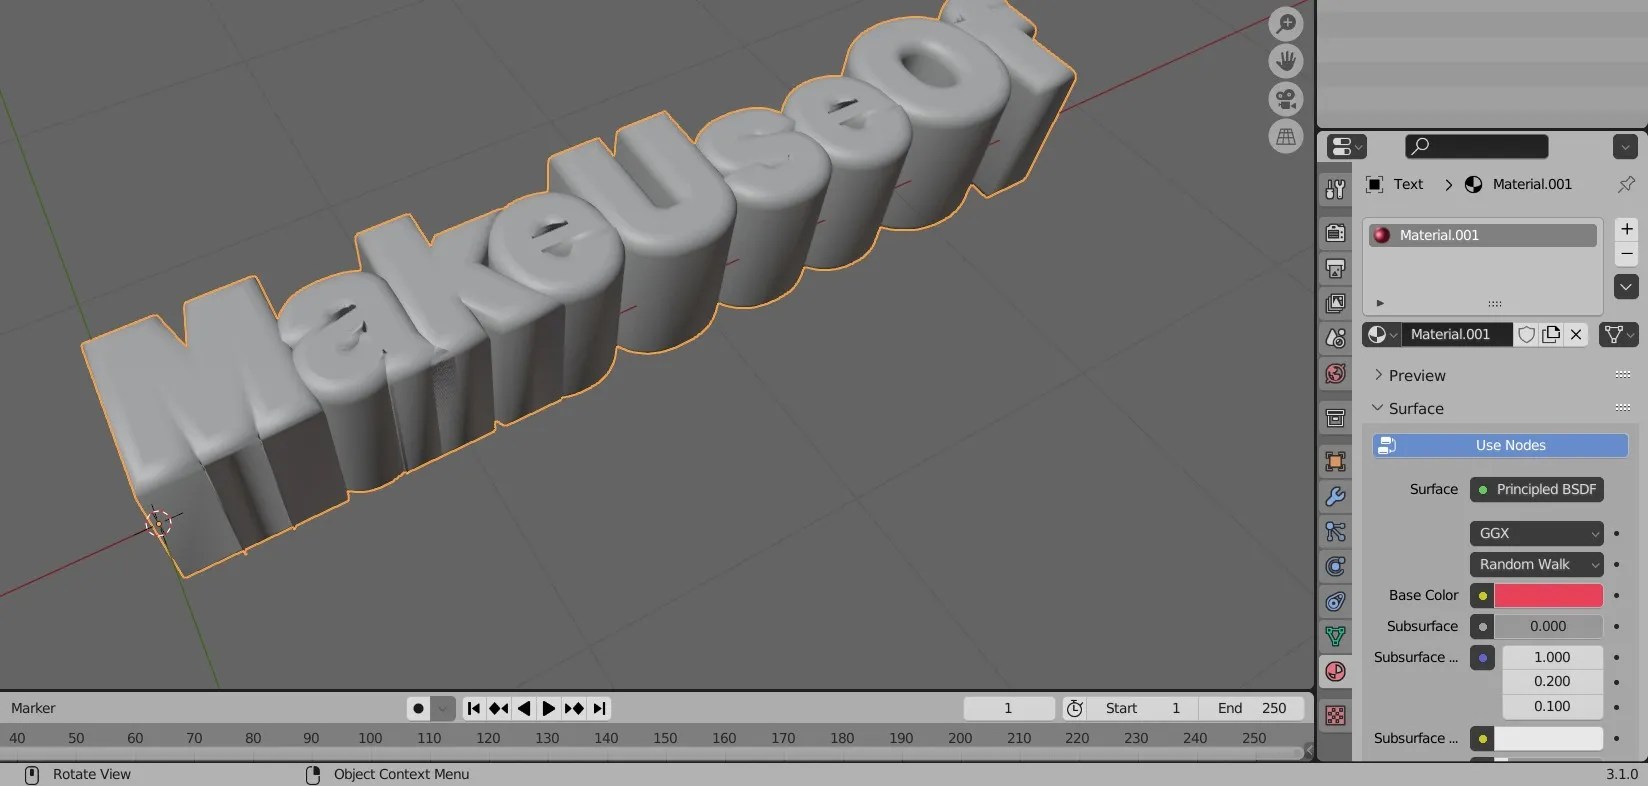Open the material link mode dropdown
This screenshot has width=1648, height=786.
pyautogui.click(x=1618, y=334)
